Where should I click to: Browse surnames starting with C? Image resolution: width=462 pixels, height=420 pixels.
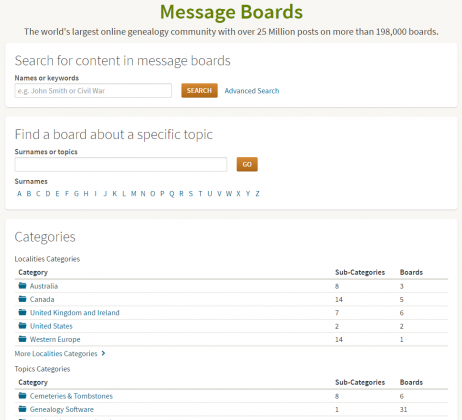point(38,194)
